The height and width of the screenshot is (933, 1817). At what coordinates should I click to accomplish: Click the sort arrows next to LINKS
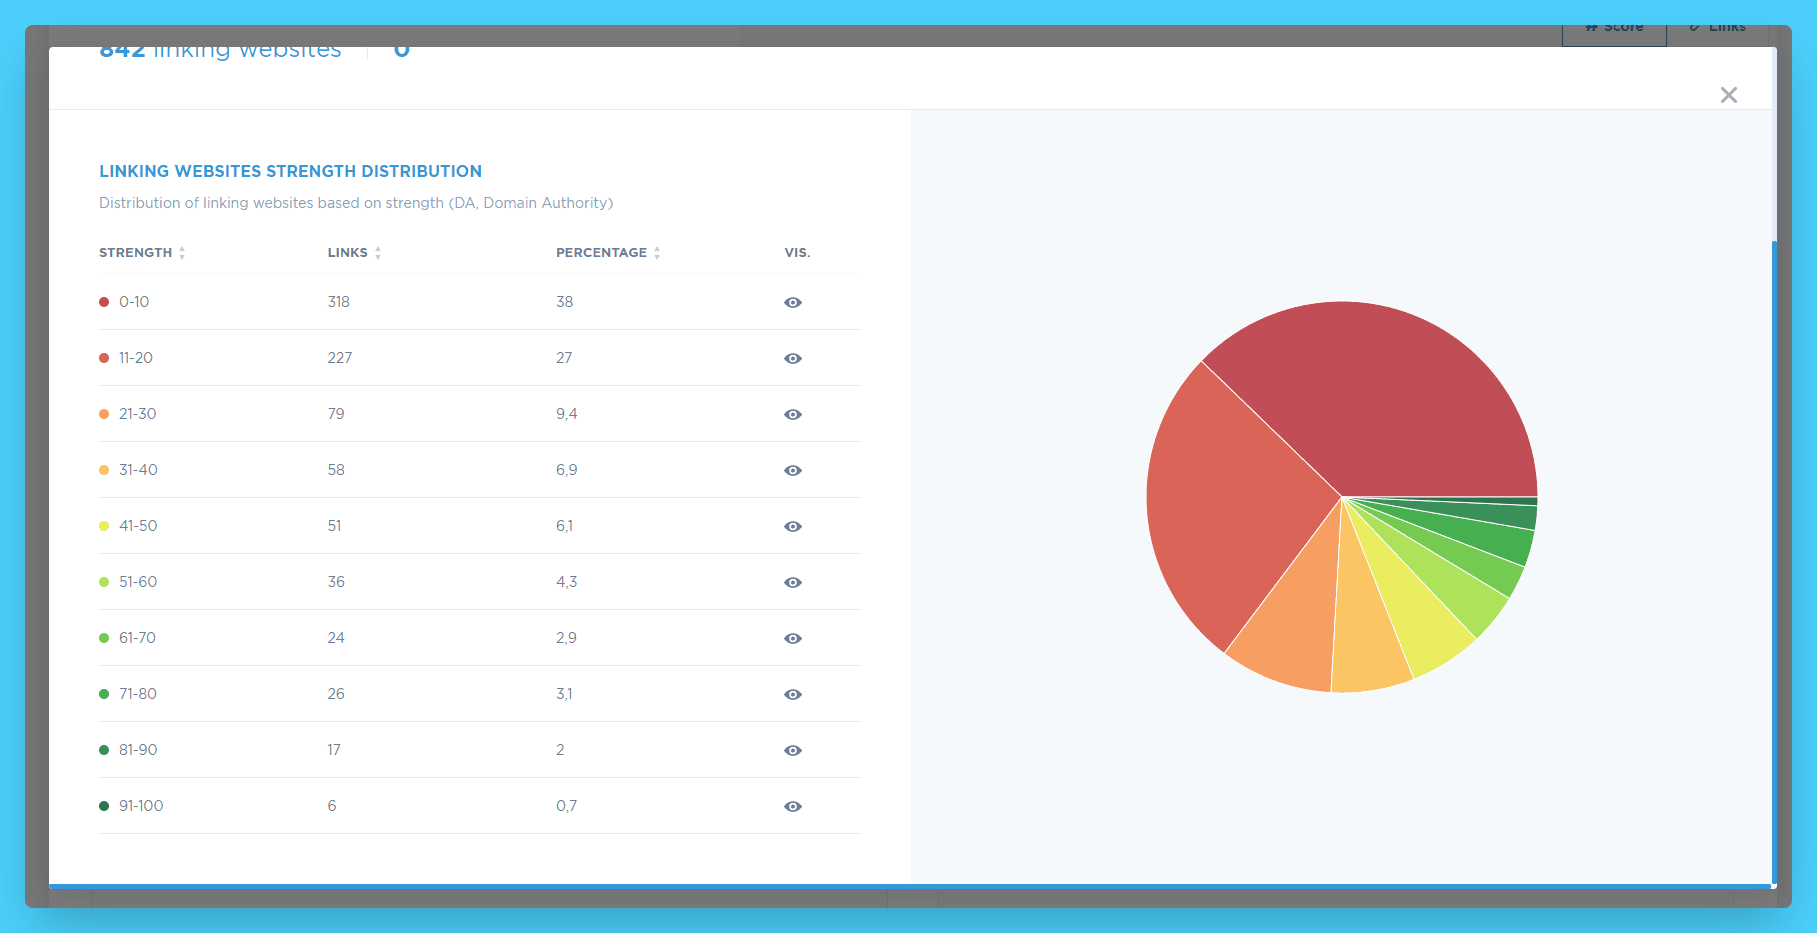[379, 252]
